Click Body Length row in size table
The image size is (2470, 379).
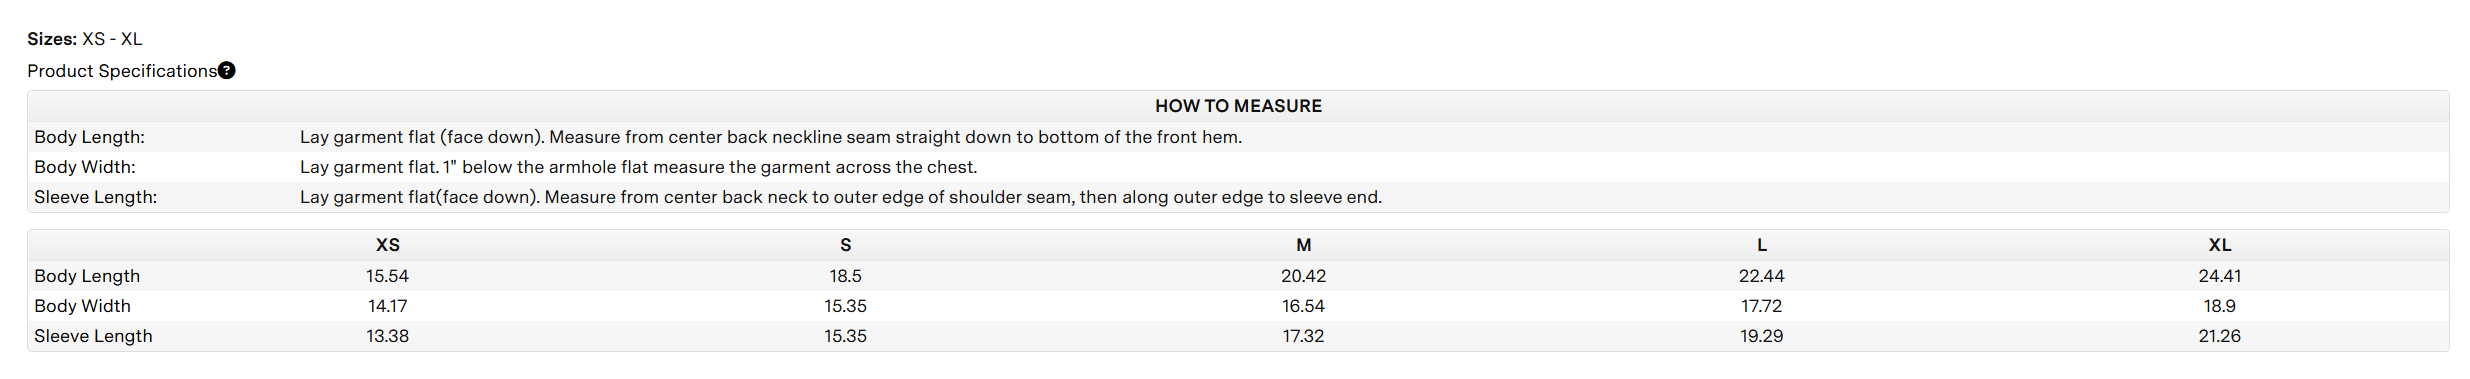point(1238,276)
